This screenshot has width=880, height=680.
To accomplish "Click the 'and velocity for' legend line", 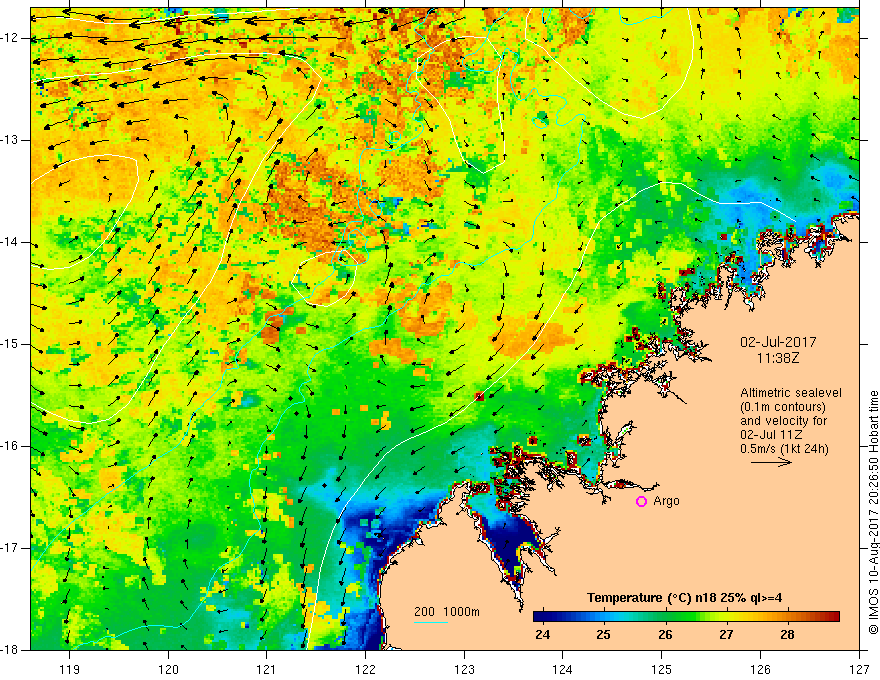I will tap(783, 421).
